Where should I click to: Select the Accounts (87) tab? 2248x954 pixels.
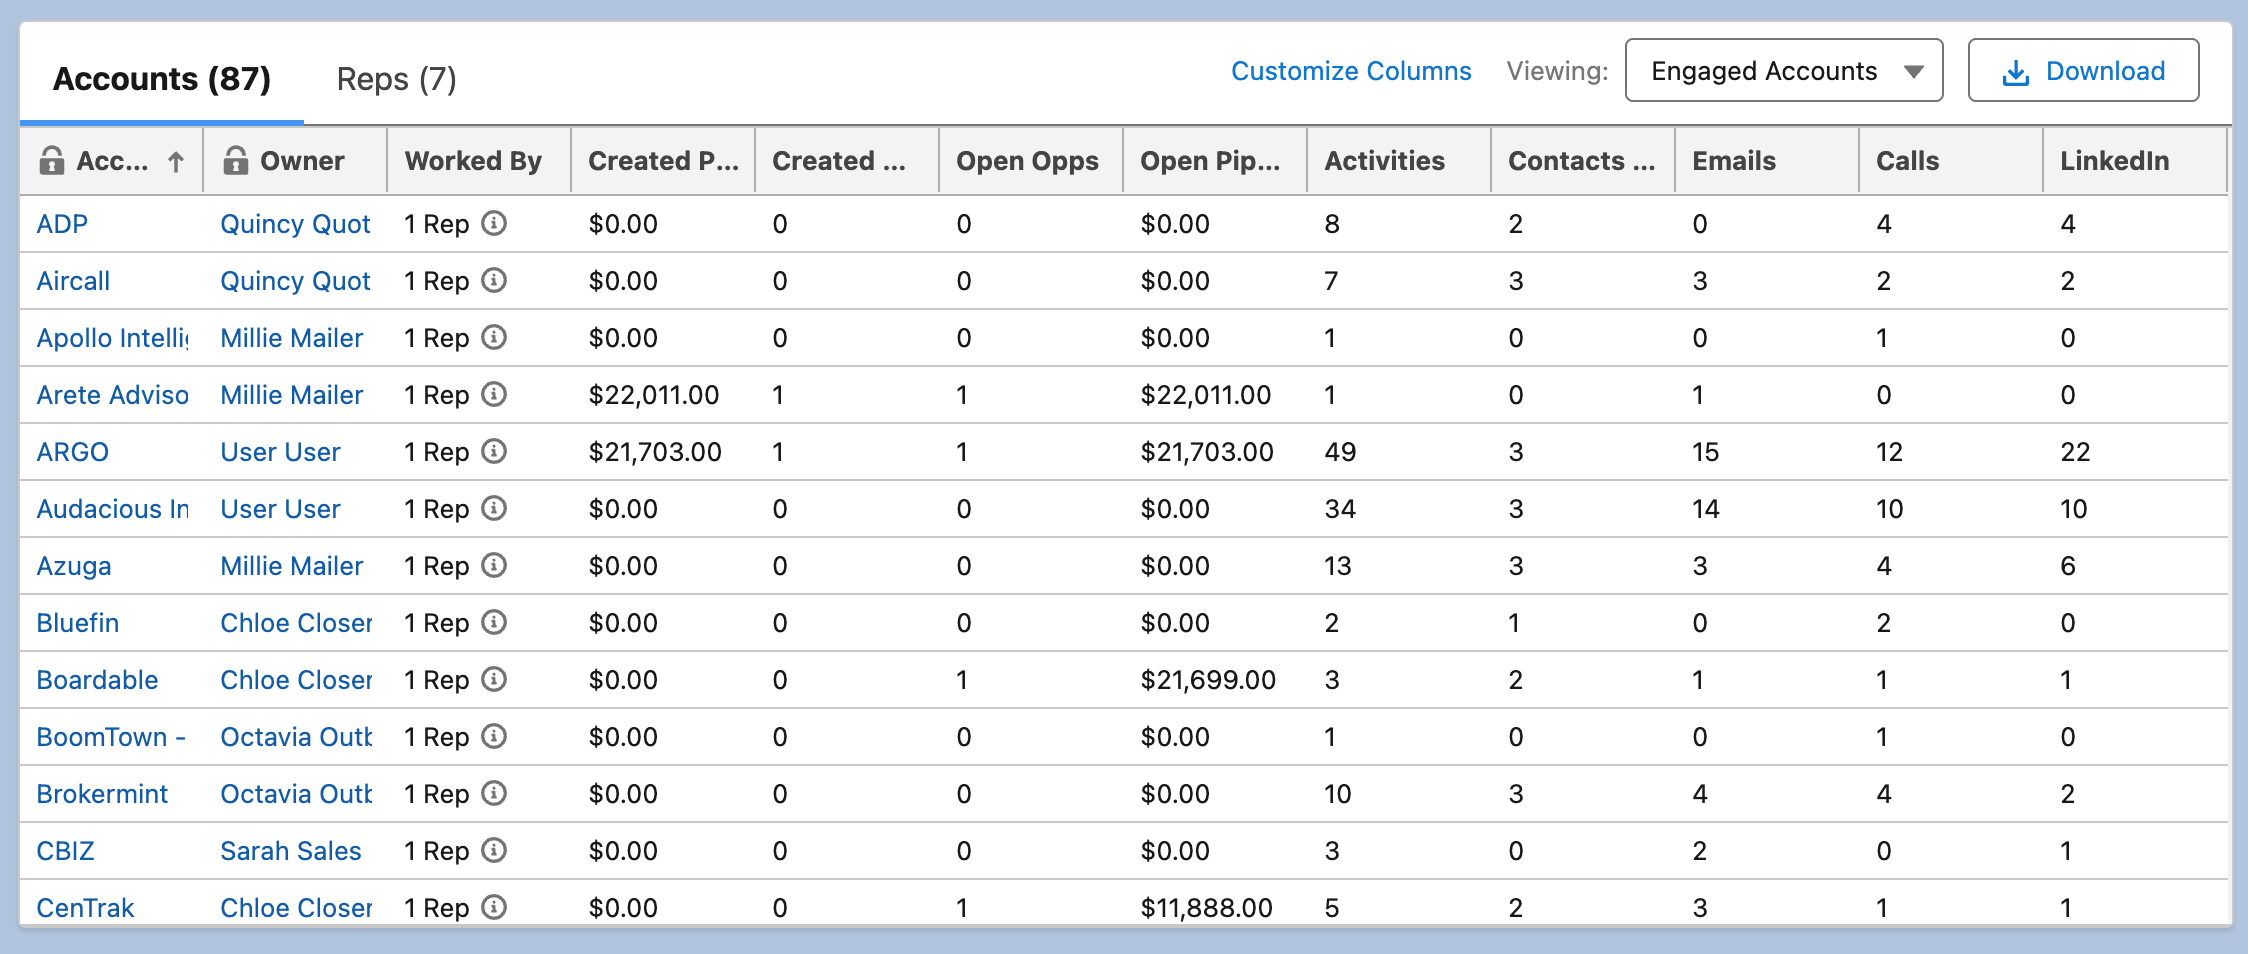162,79
